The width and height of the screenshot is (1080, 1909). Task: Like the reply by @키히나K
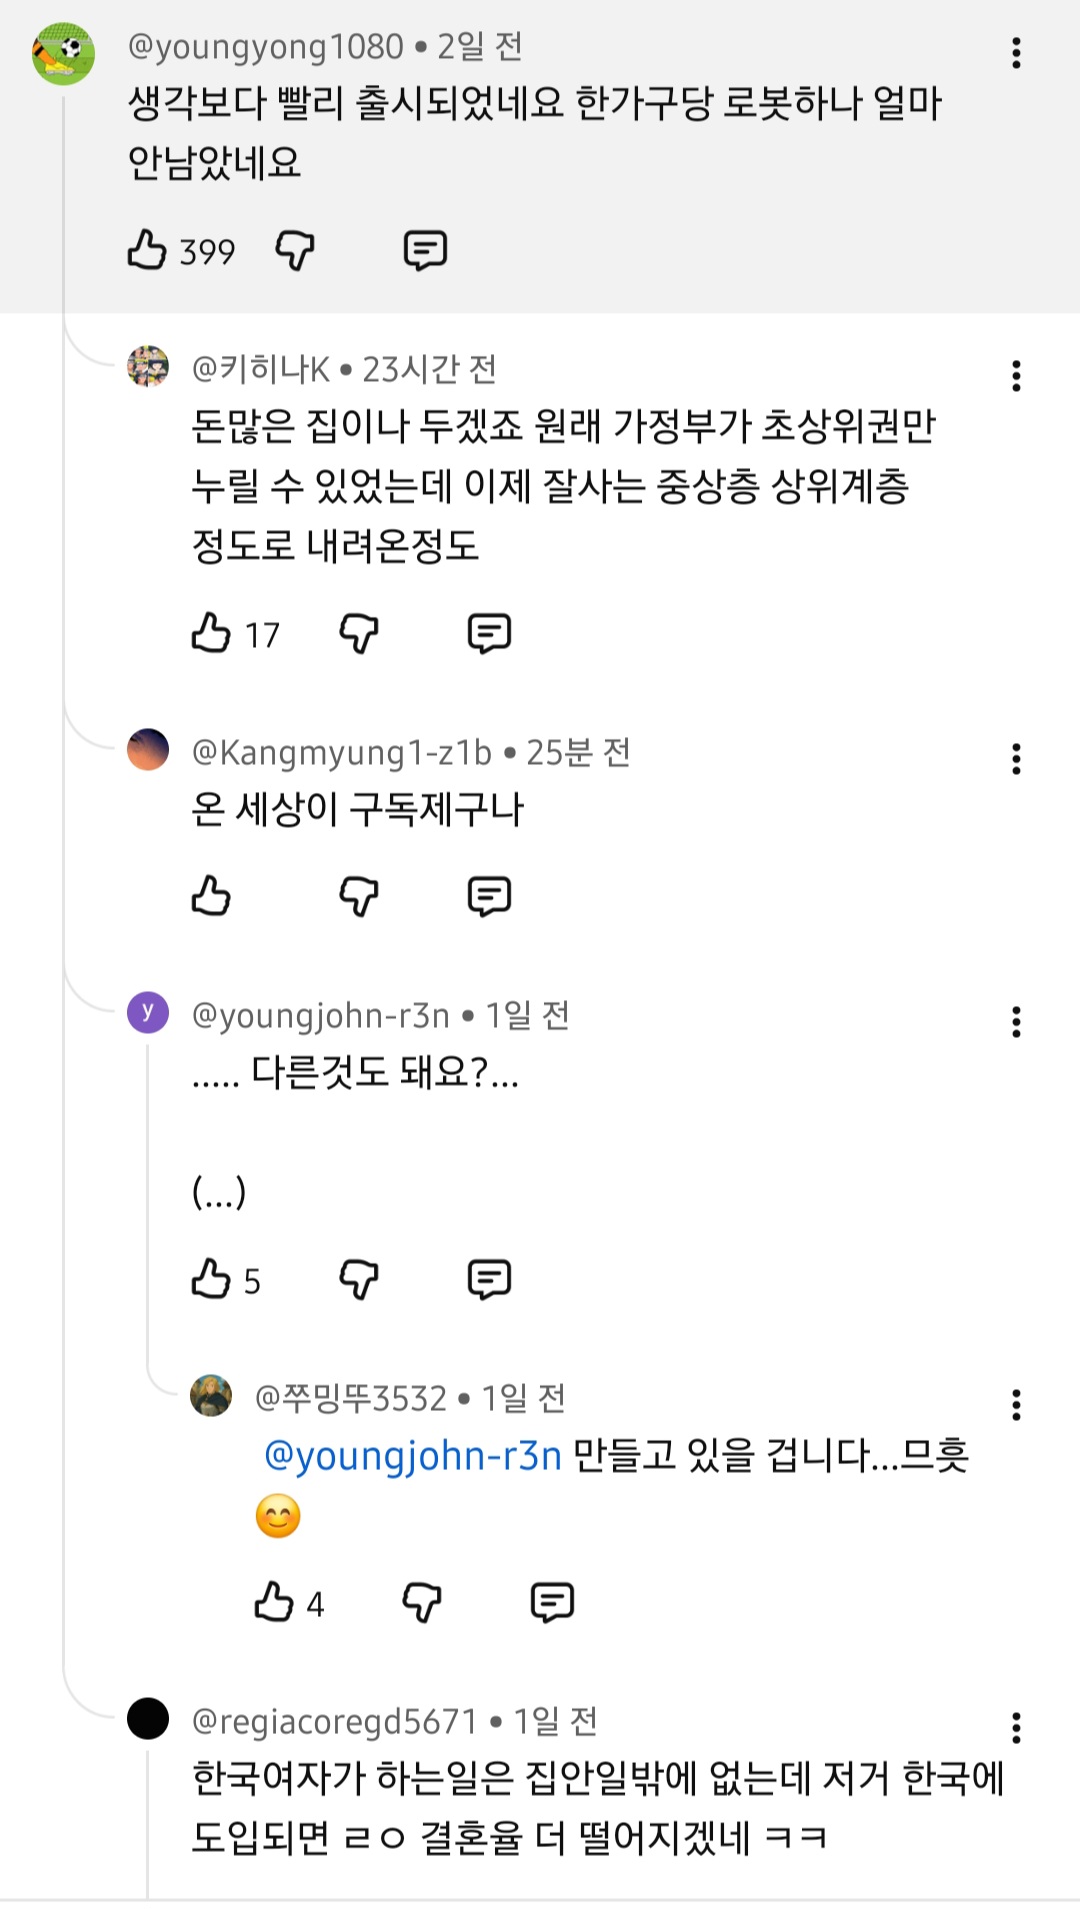point(211,633)
